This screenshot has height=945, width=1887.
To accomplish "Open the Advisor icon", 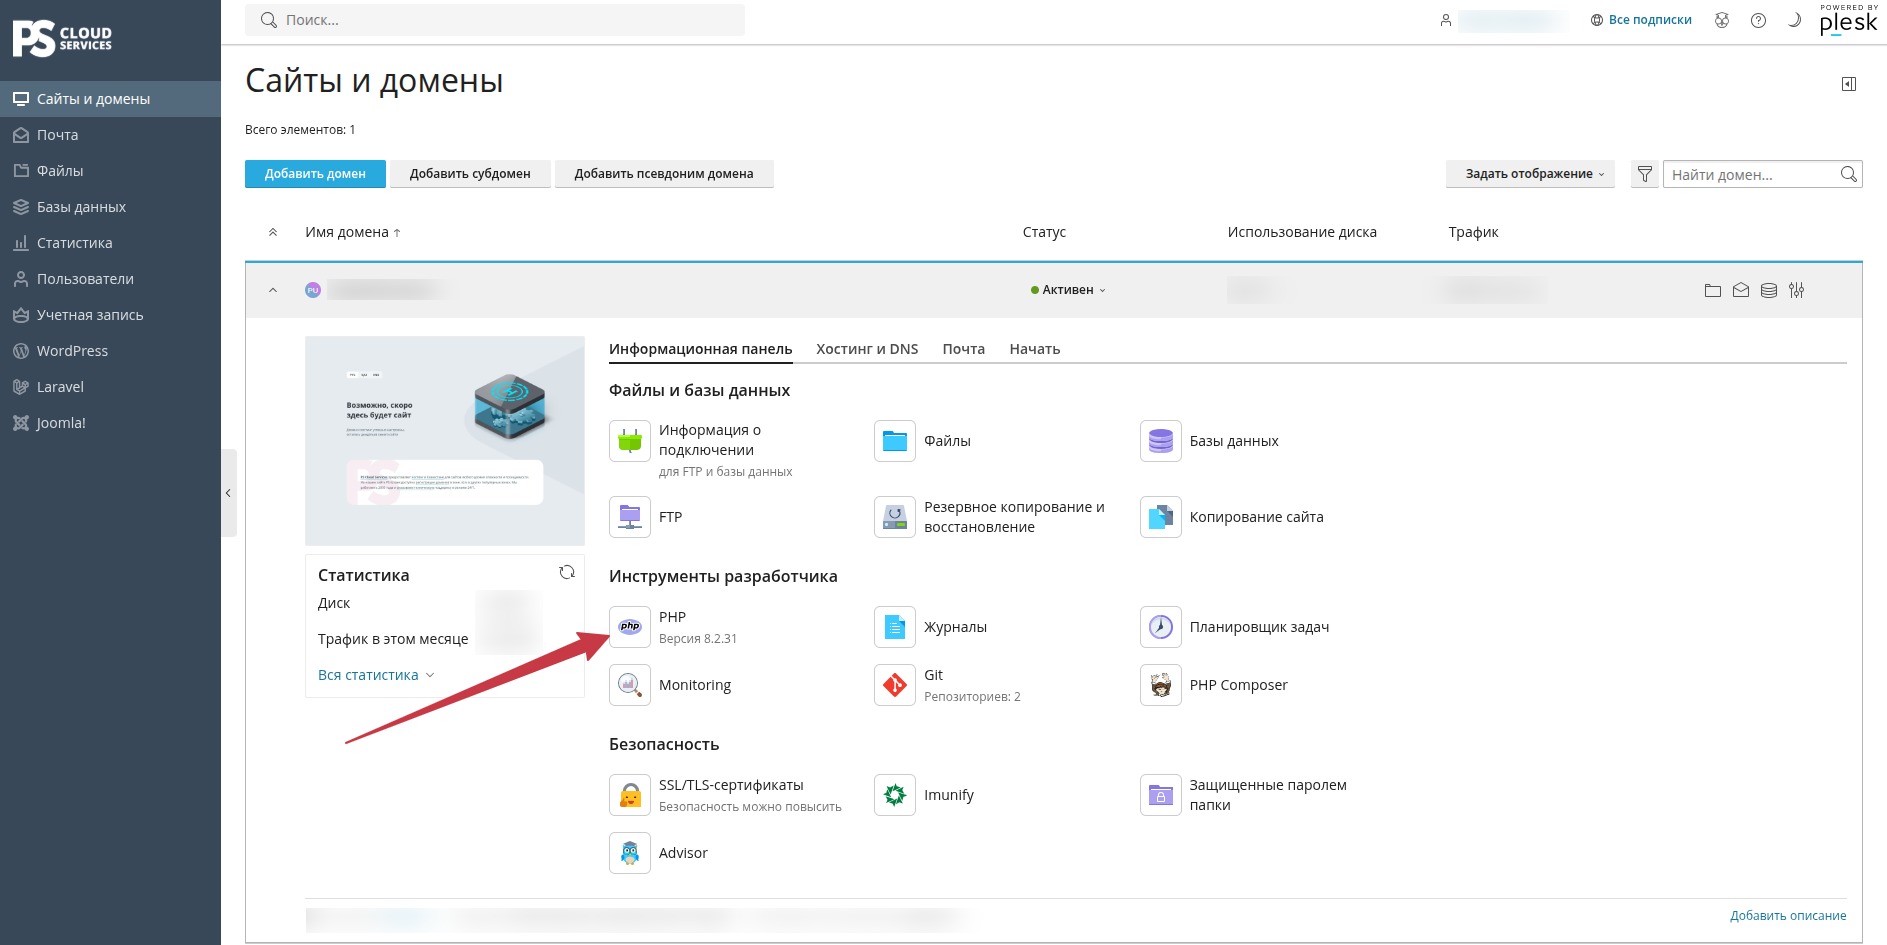I will tap(630, 853).
